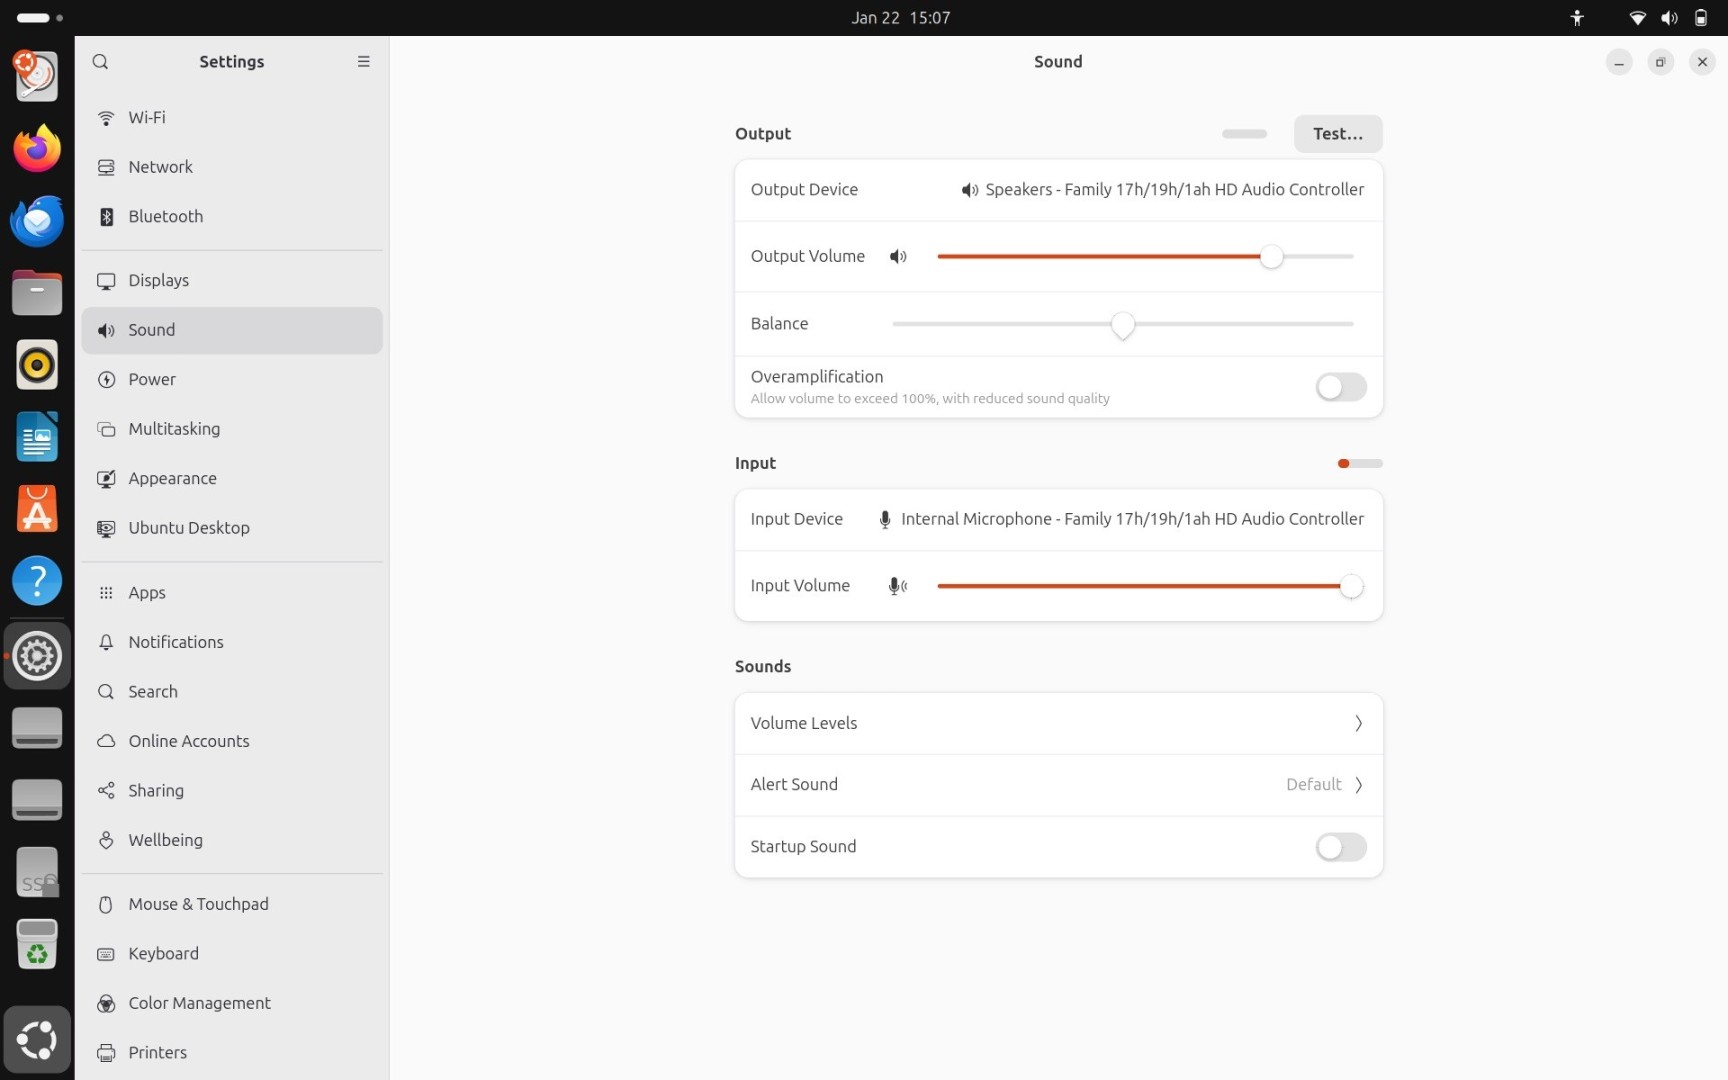Image resolution: width=1728 pixels, height=1080 pixels.
Task: Select Displays in the sidebar
Action: click(x=159, y=281)
